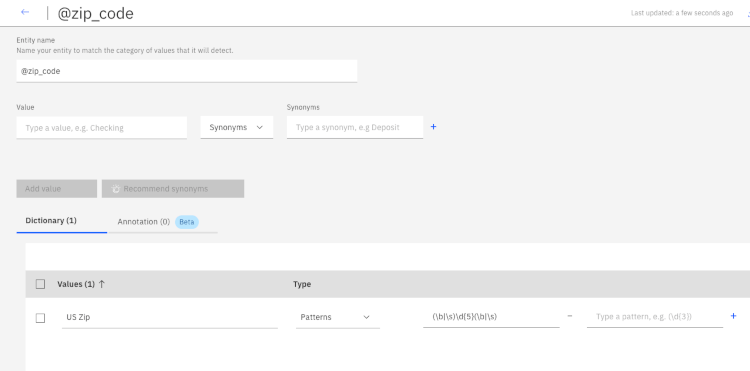This screenshot has width=750, height=371.
Task: Open the Patterns type dropdown in US Zip row
Action: pyautogui.click(x=338, y=317)
